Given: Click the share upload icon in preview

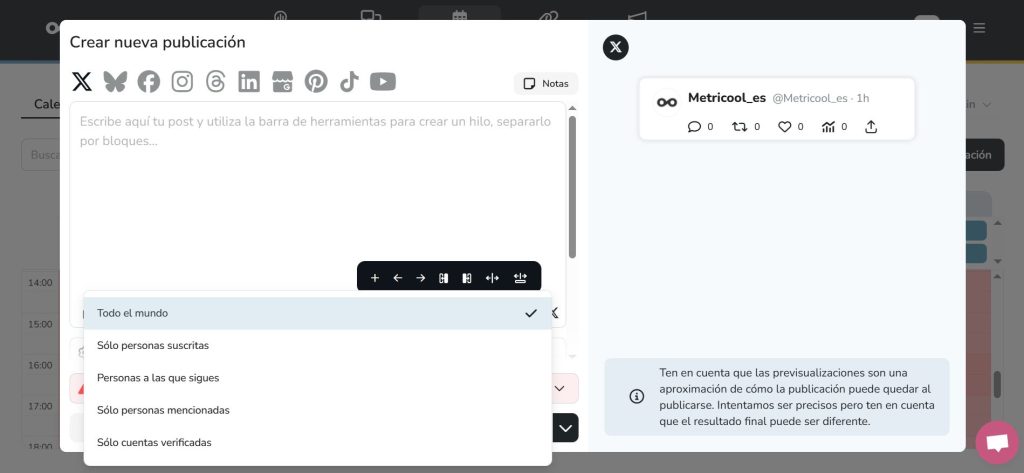Looking at the screenshot, I should [871, 127].
